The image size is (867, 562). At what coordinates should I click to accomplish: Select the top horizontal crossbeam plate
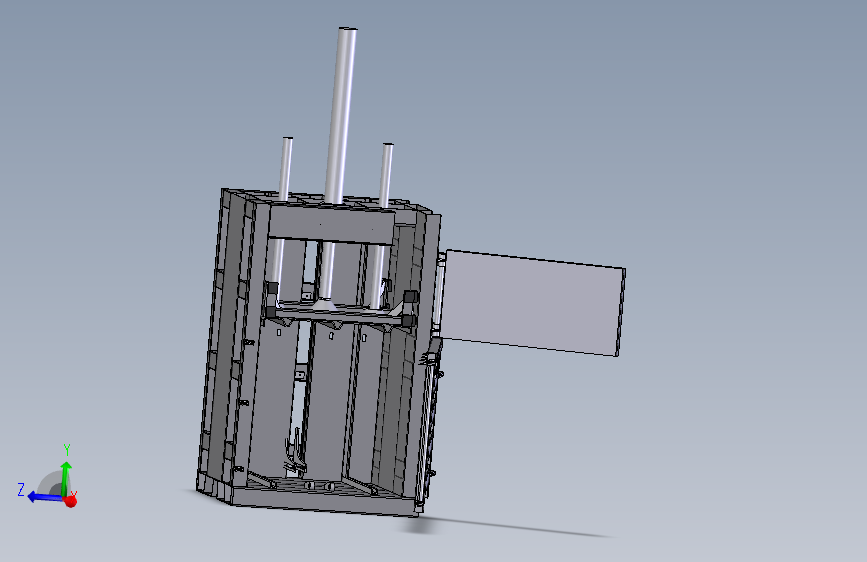(x=331, y=224)
